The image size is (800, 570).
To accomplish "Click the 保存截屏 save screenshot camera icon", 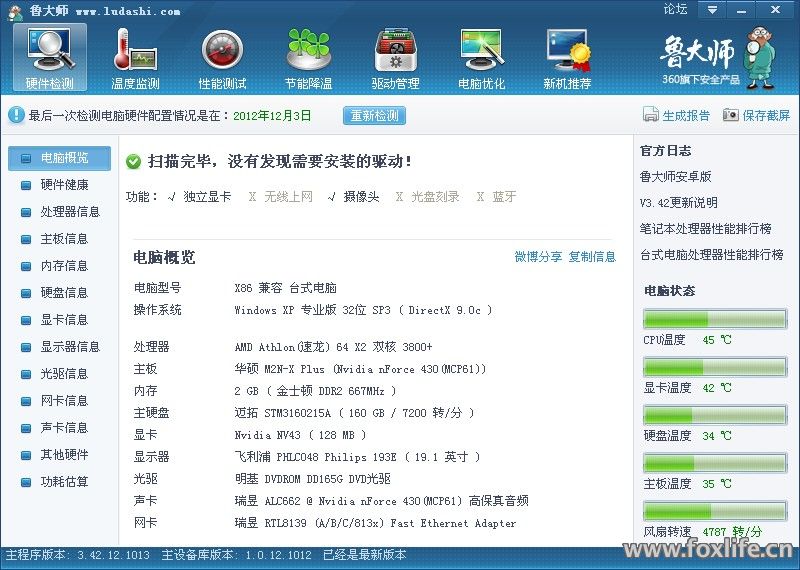I will tap(731, 115).
